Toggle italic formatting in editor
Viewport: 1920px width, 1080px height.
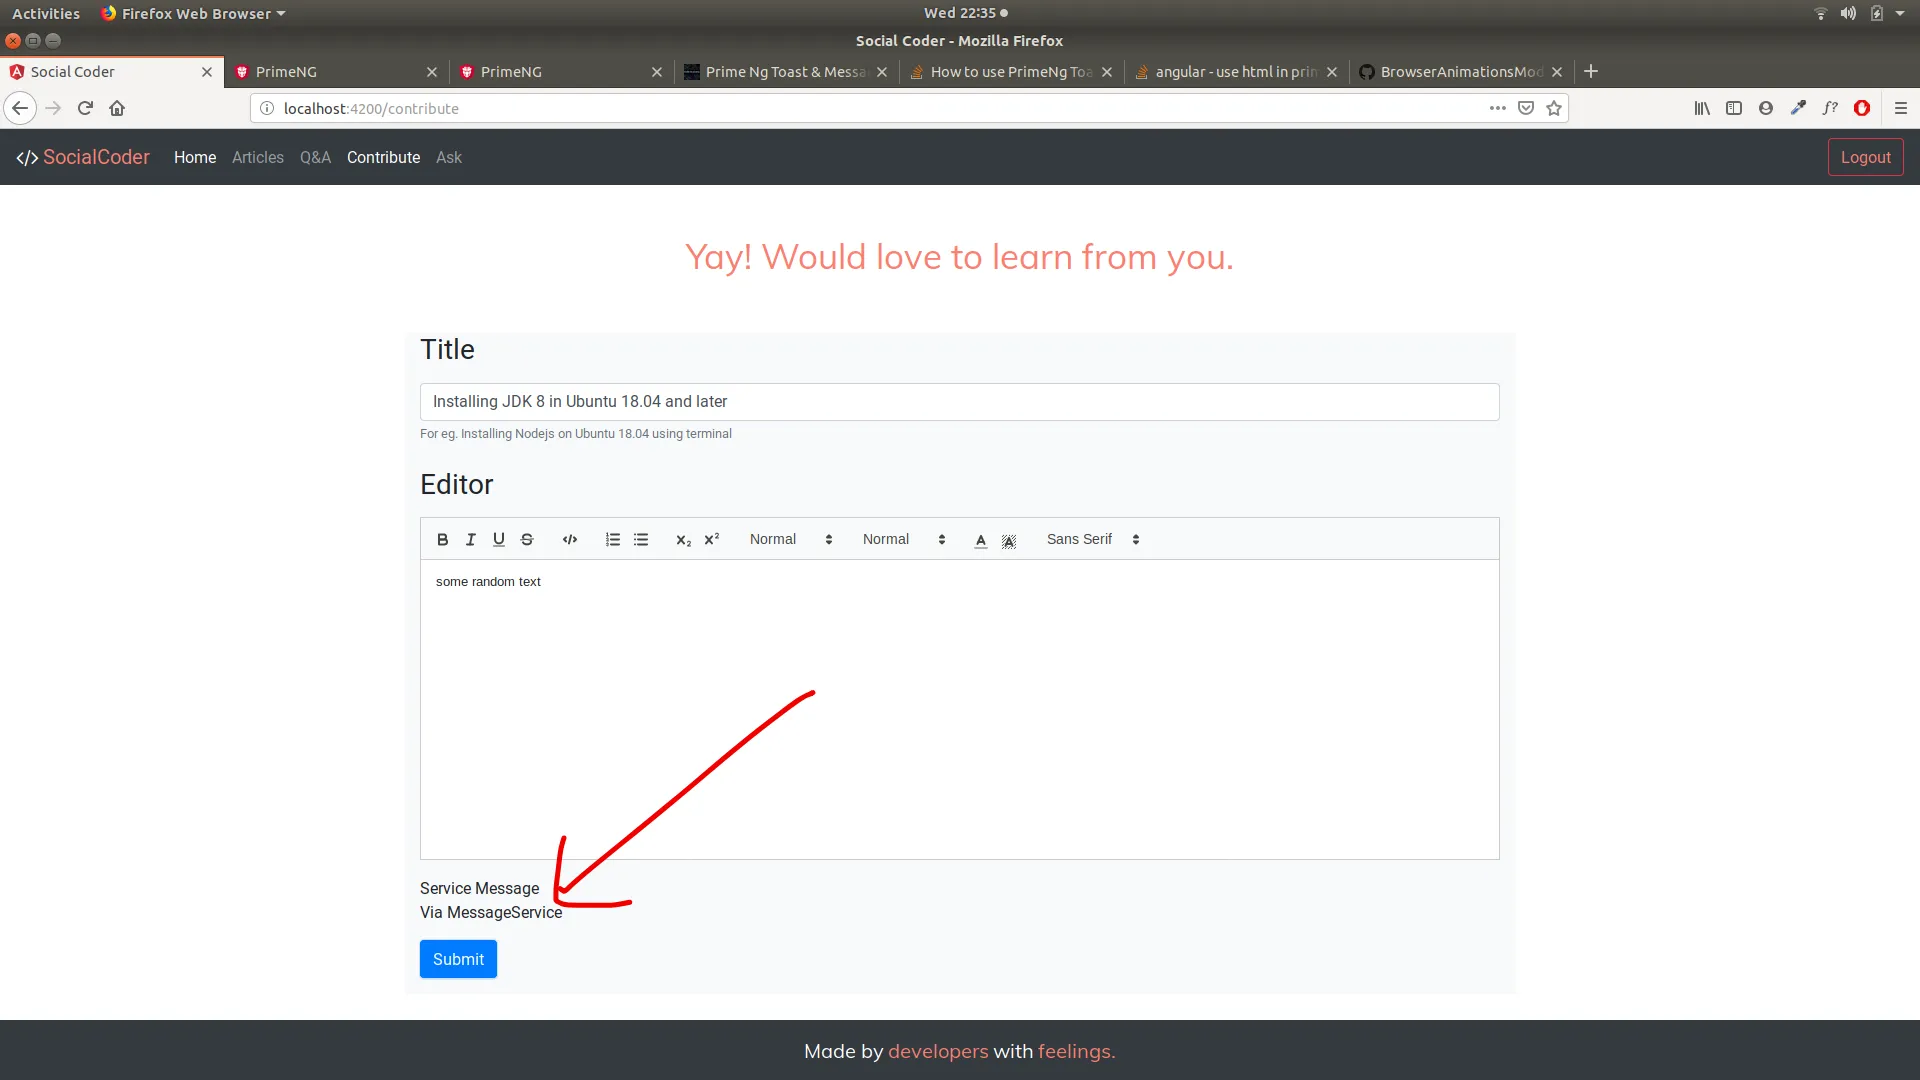[470, 539]
